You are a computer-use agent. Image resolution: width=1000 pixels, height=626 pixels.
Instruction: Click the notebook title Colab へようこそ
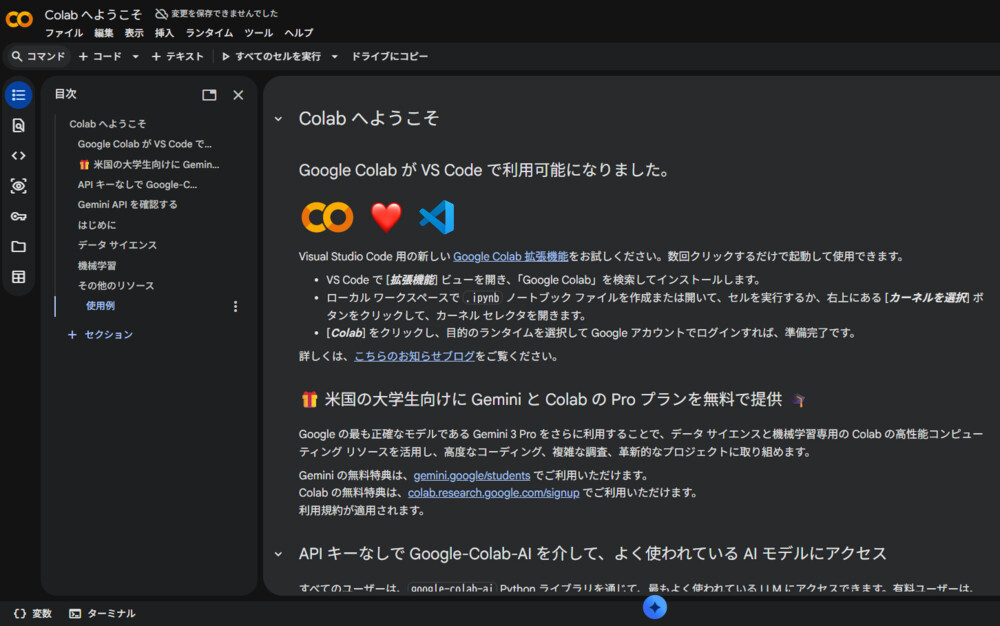click(93, 15)
